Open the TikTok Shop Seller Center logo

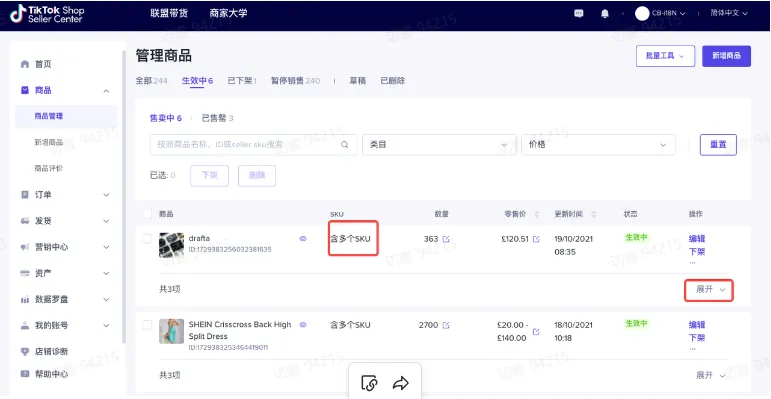[47, 14]
